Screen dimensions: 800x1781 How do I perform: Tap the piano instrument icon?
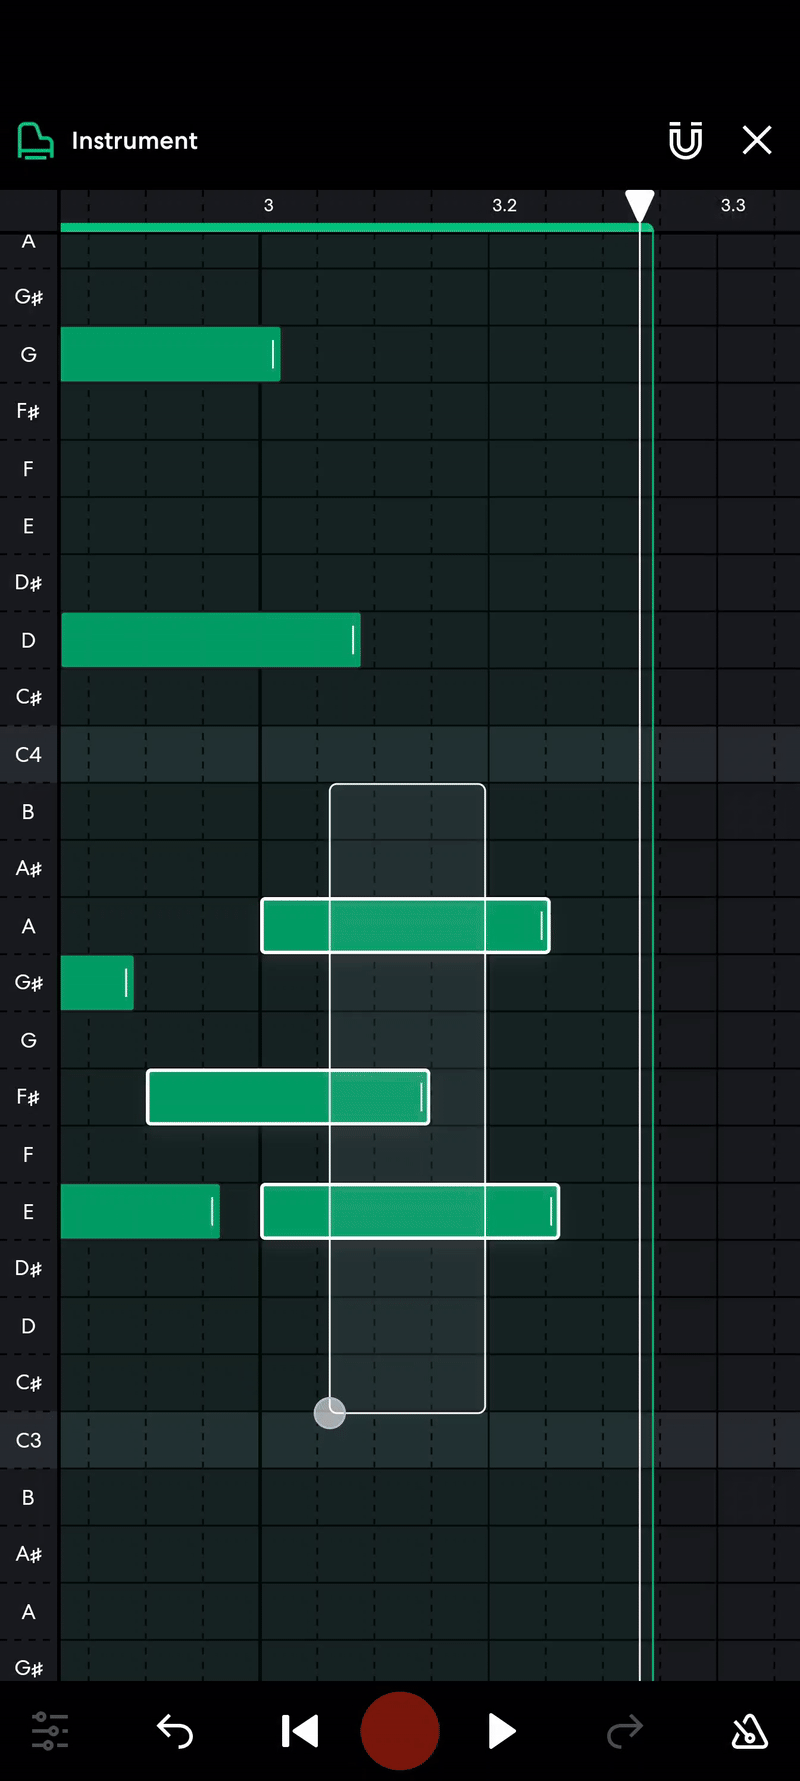(x=35, y=141)
